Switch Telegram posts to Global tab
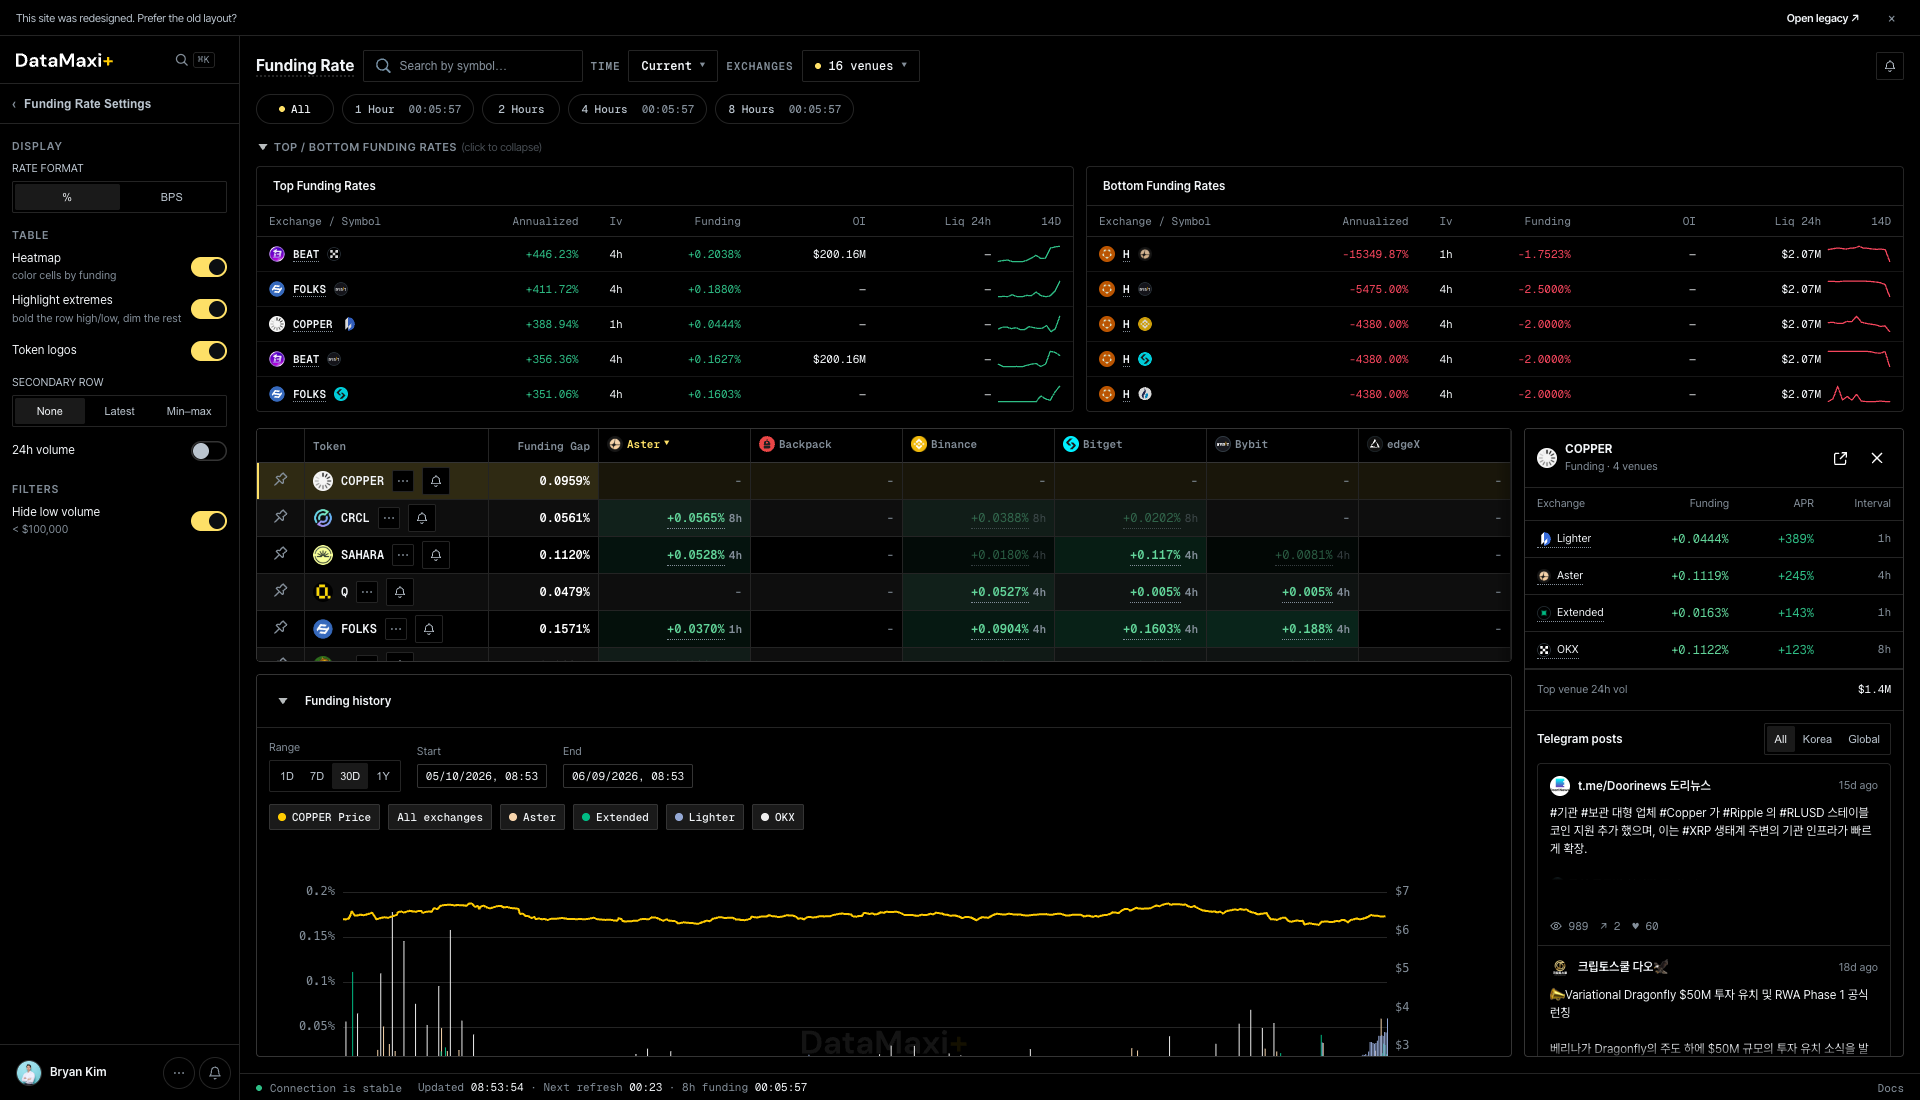Screen dimensions: 1920x1100 pos(1864,739)
